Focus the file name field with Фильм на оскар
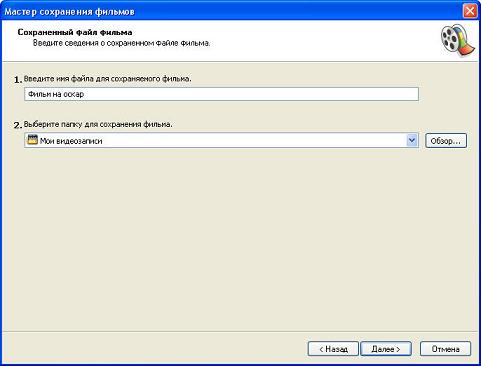Image resolution: width=481 pixels, height=366 pixels. point(221,94)
